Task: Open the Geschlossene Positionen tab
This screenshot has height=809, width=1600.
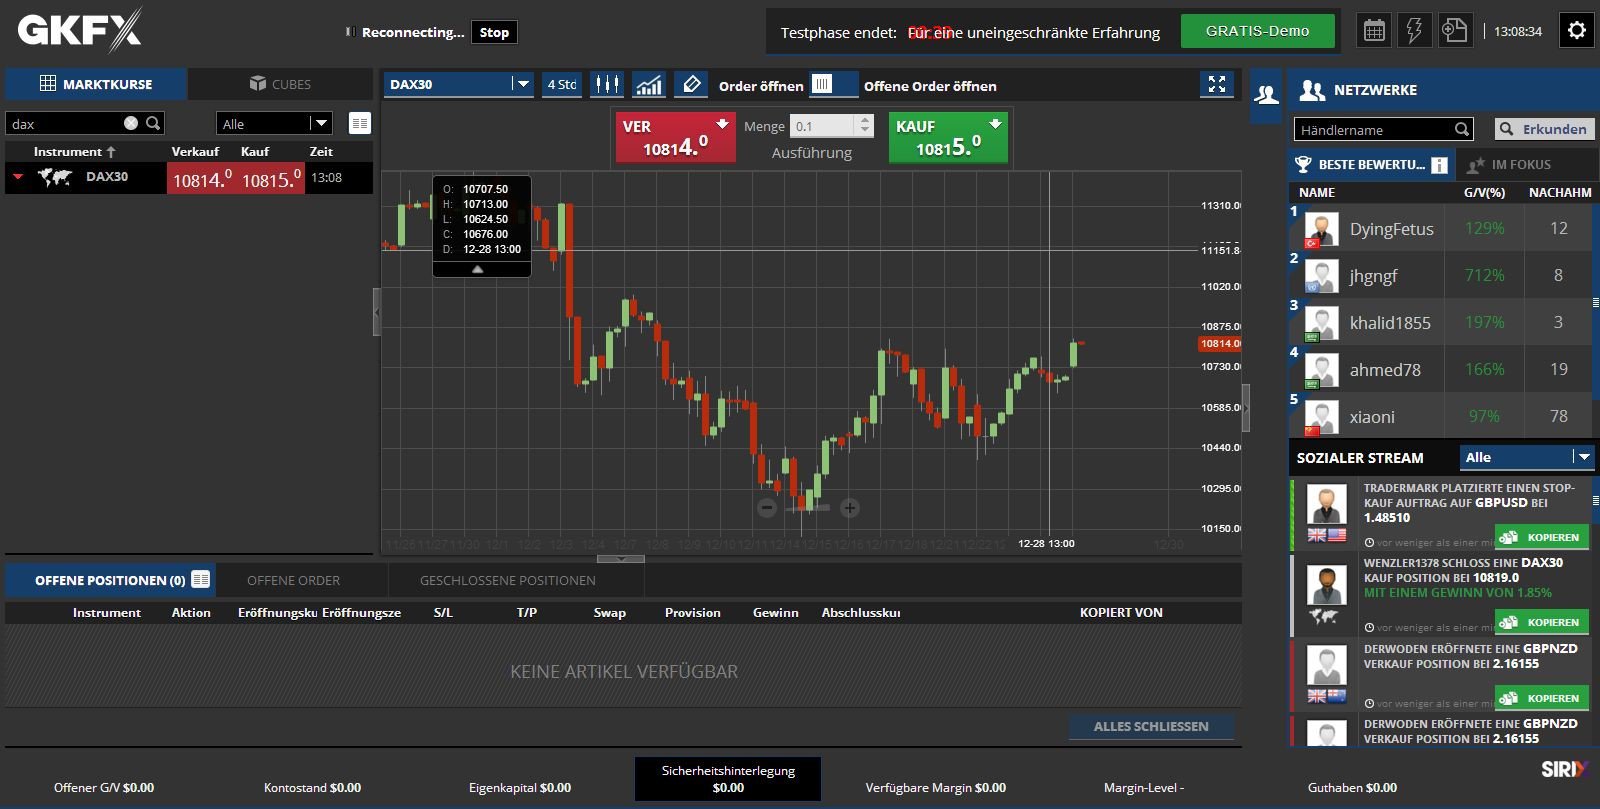Action: 507,580
